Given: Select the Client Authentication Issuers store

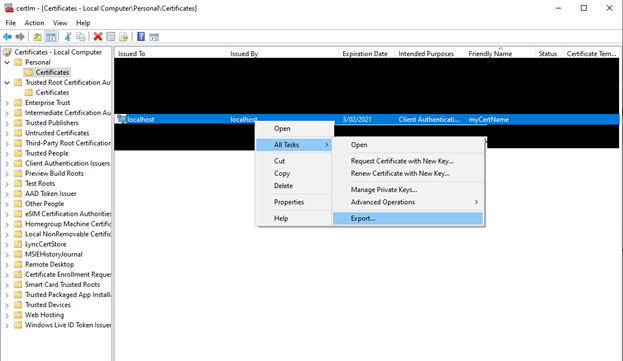Looking at the screenshot, I should pyautogui.click(x=68, y=163).
